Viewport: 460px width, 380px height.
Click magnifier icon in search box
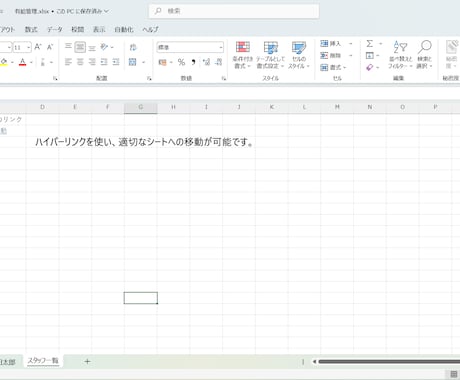point(158,11)
